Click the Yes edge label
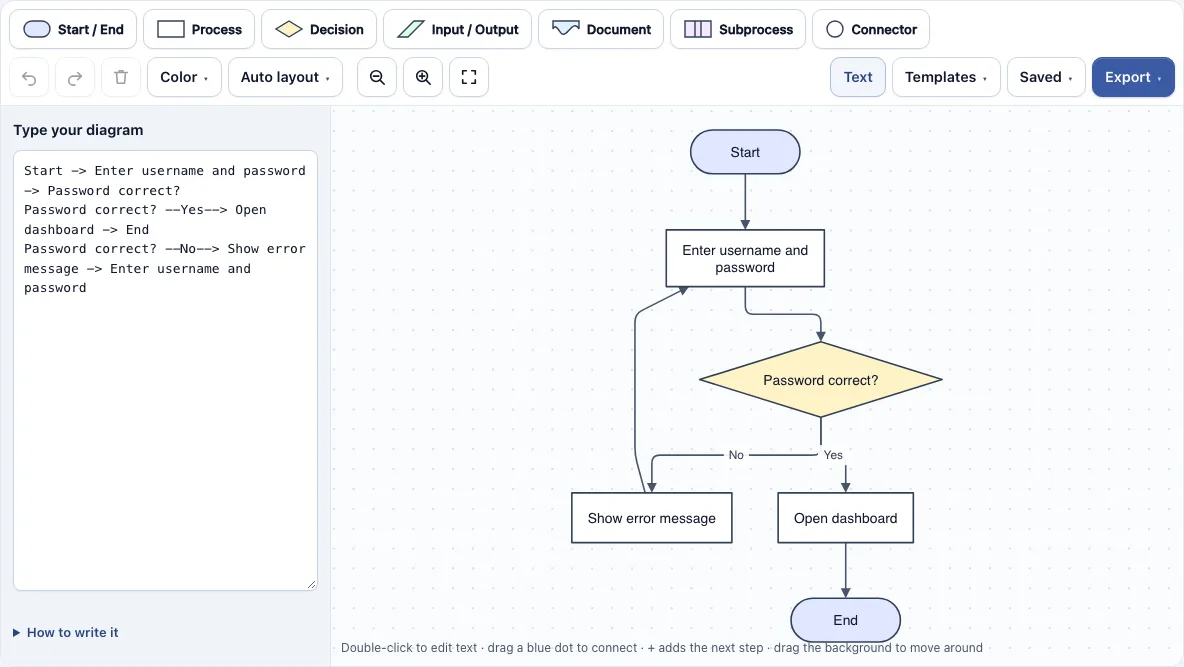This screenshot has height=667, width=1184. coord(833,455)
